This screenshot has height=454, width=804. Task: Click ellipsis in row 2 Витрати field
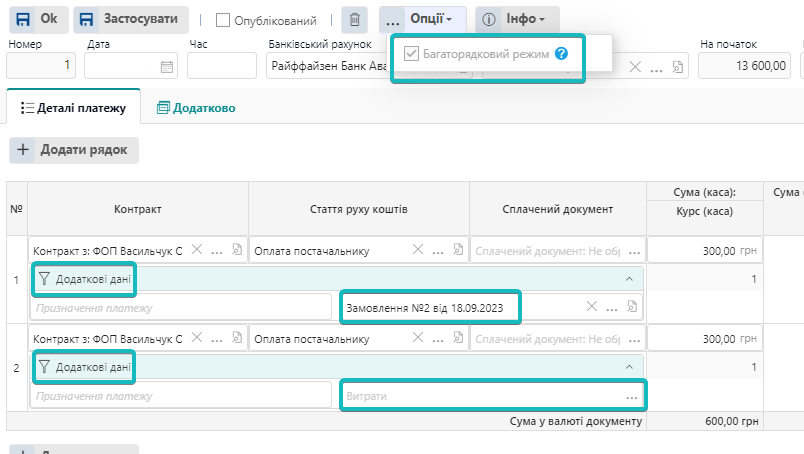632,397
